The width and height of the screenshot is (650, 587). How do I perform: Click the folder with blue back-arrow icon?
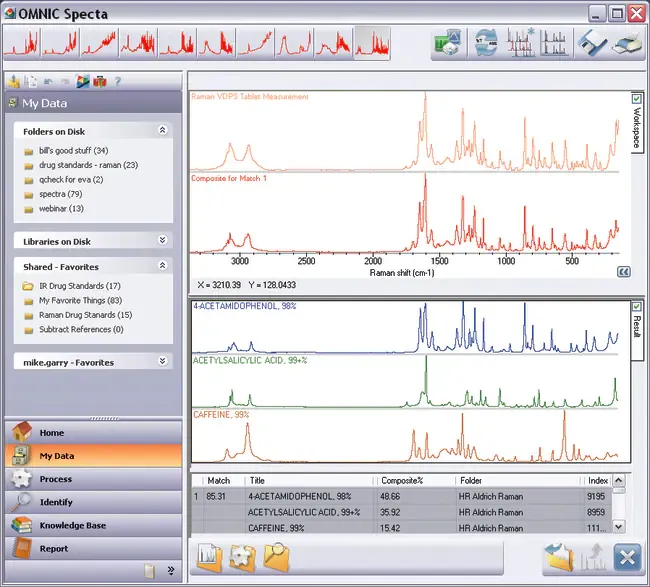tap(559, 558)
